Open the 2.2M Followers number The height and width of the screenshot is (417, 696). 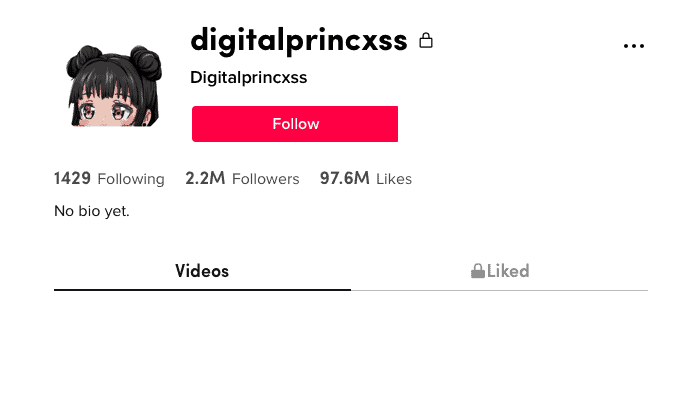205,179
